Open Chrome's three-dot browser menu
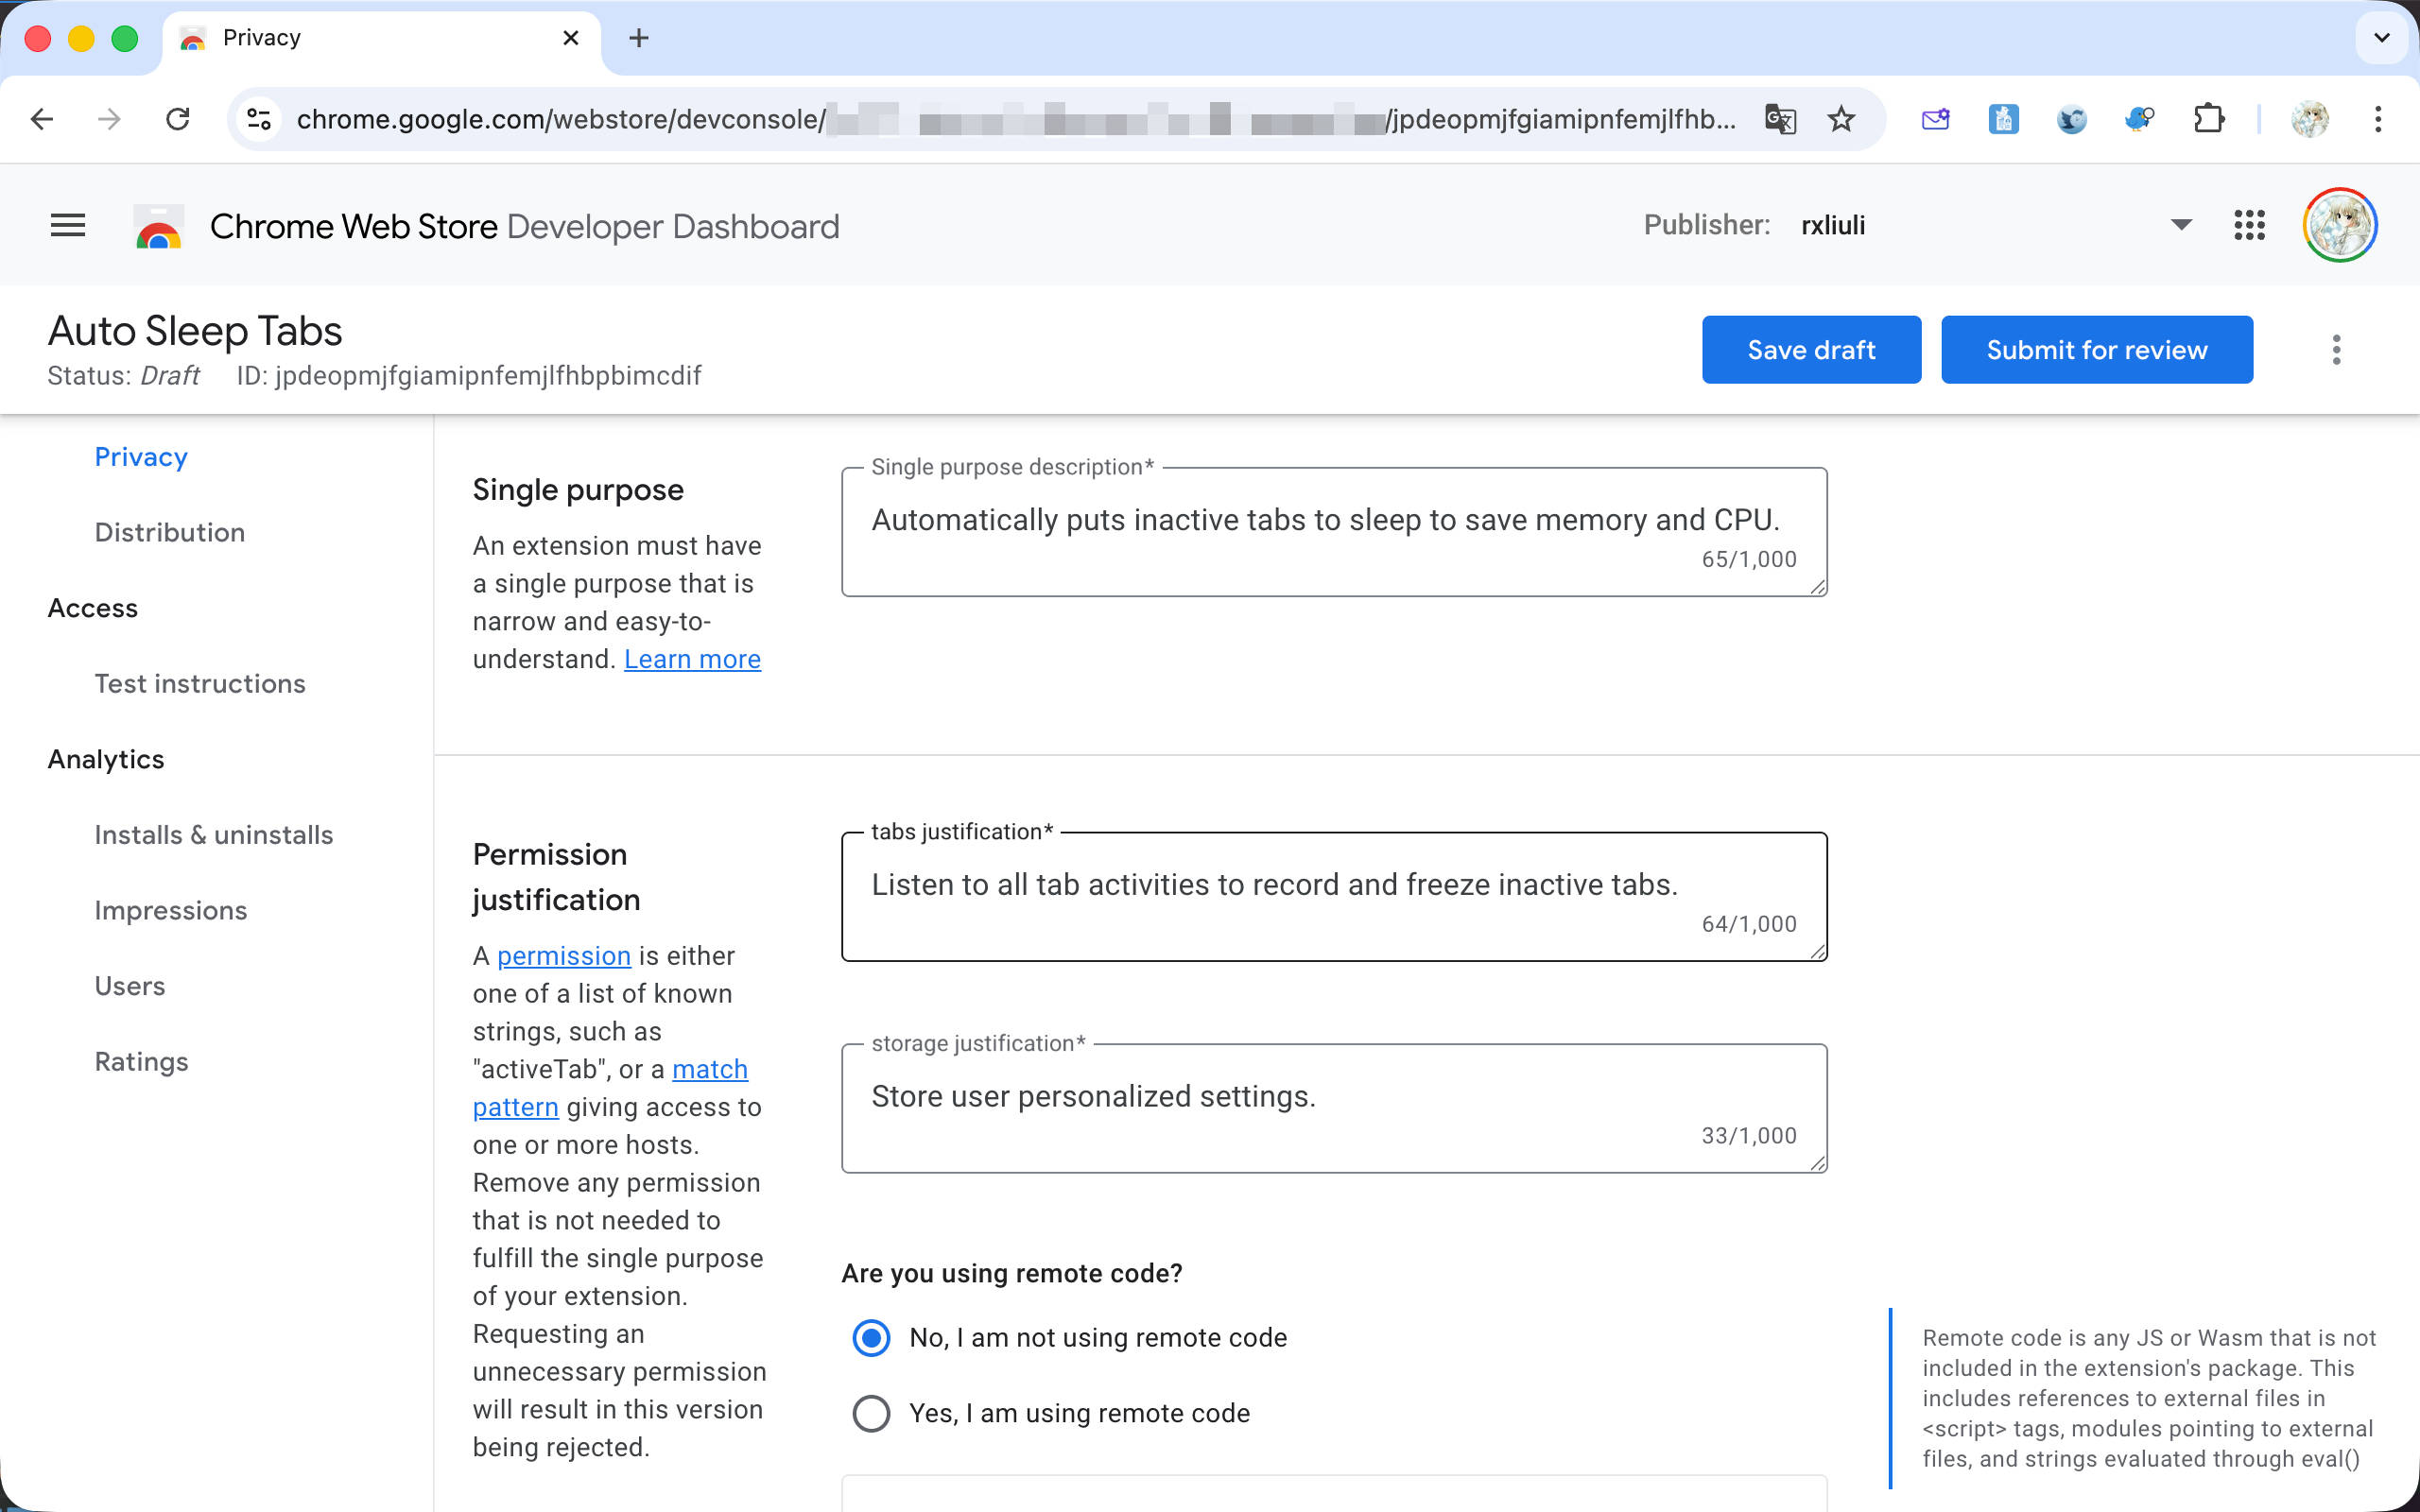Image resolution: width=2420 pixels, height=1512 pixels. pos(2378,120)
